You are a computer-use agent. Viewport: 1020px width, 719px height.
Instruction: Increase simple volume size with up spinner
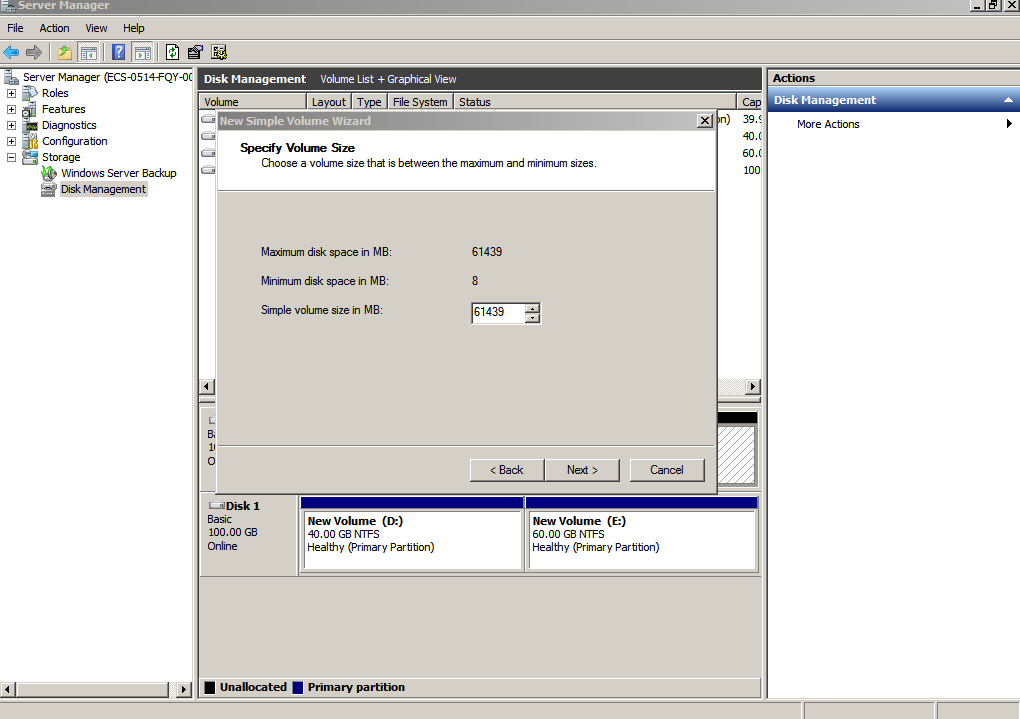point(532,308)
